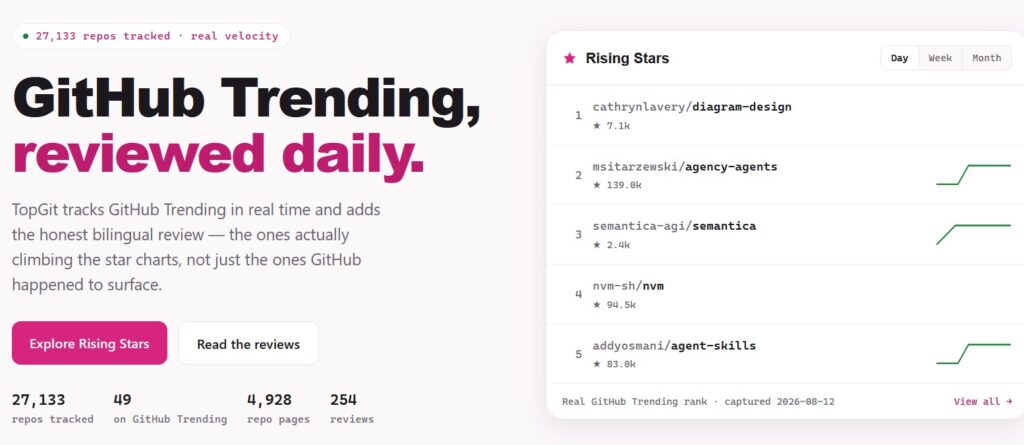Viewport: 1024px width, 445px height.
Task: Click the 27,133 repos tracked real velocity badge
Action: point(151,36)
